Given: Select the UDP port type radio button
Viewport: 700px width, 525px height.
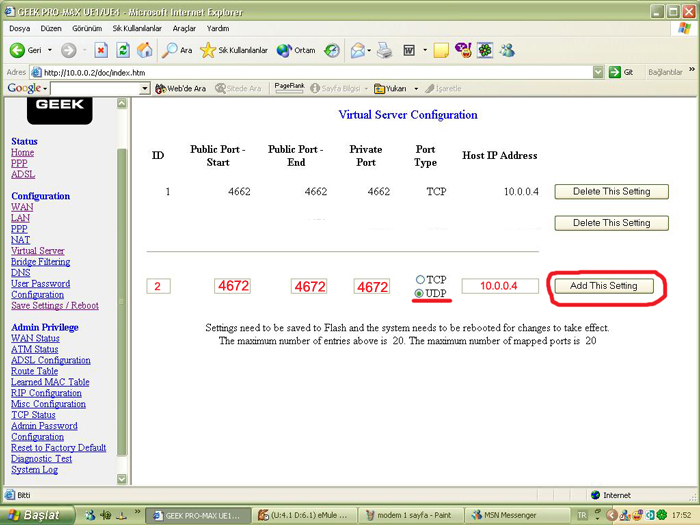Looking at the screenshot, I should pos(419,293).
